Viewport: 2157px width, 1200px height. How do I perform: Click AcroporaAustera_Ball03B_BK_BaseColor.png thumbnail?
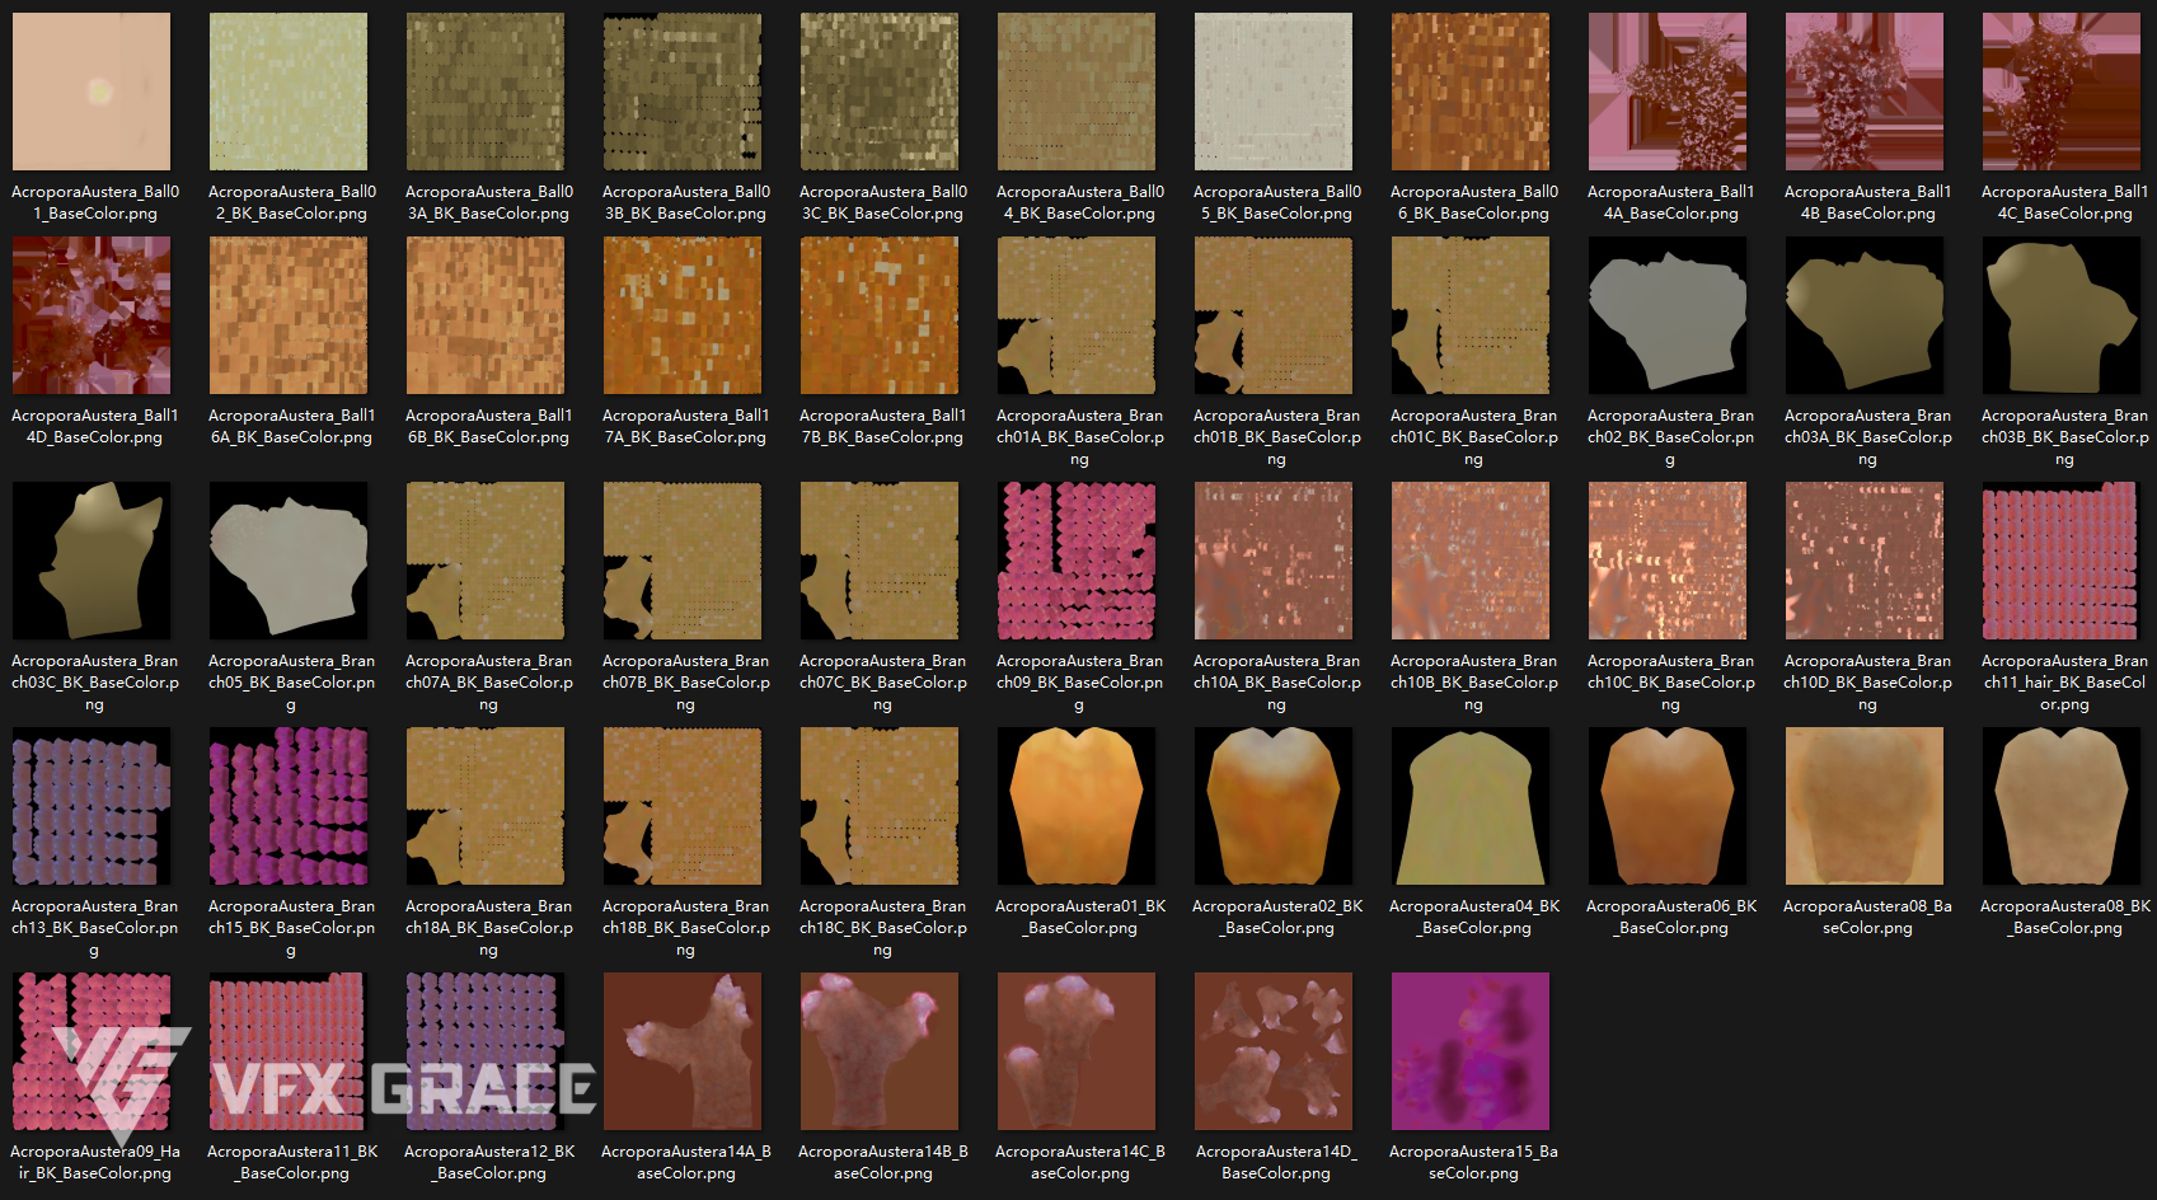(x=682, y=91)
